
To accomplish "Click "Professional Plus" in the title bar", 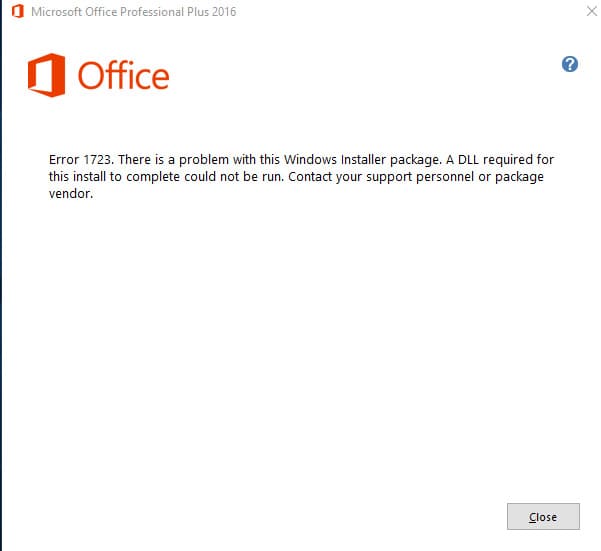I will (x=163, y=13).
